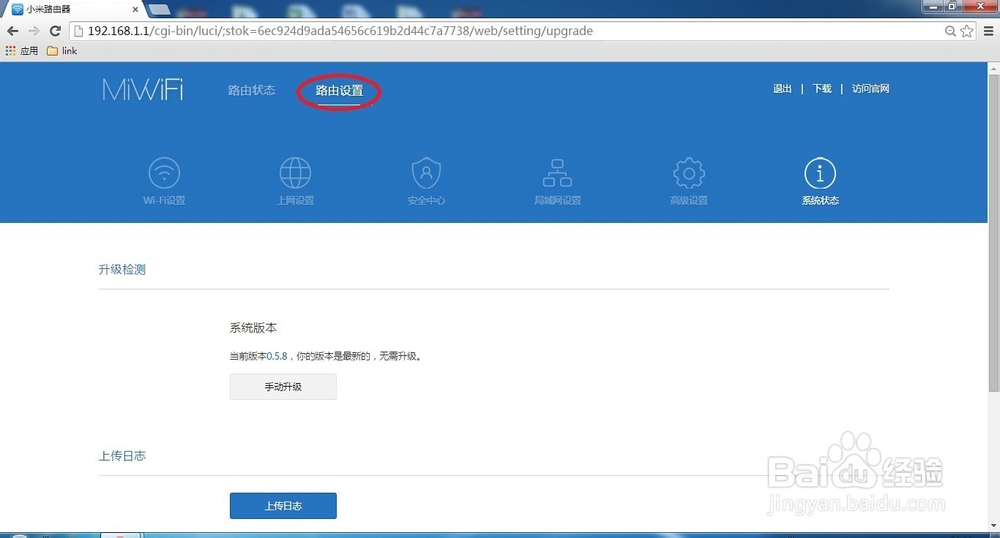The height and width of the screenshot is (538, 1000).
Task: Open the 安全中心 shield icon
Action: (x=426, y=173)
